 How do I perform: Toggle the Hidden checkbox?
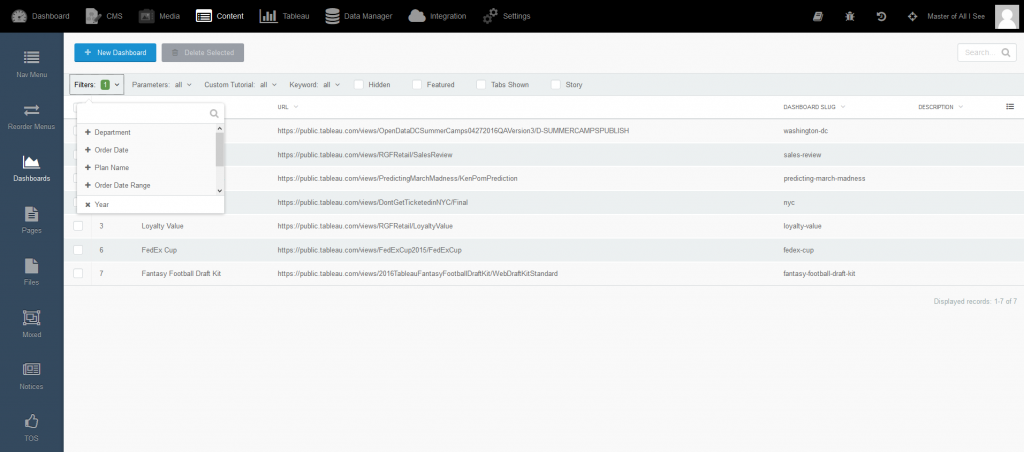click(359, 84)
